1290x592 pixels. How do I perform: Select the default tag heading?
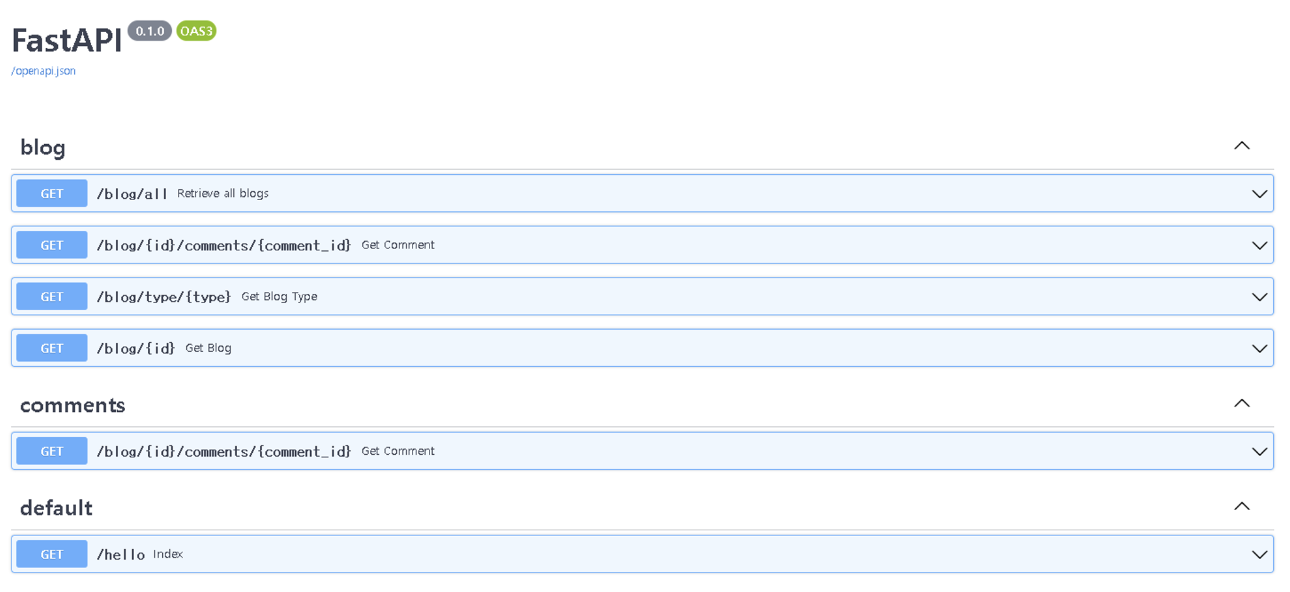tap(56, 508)
